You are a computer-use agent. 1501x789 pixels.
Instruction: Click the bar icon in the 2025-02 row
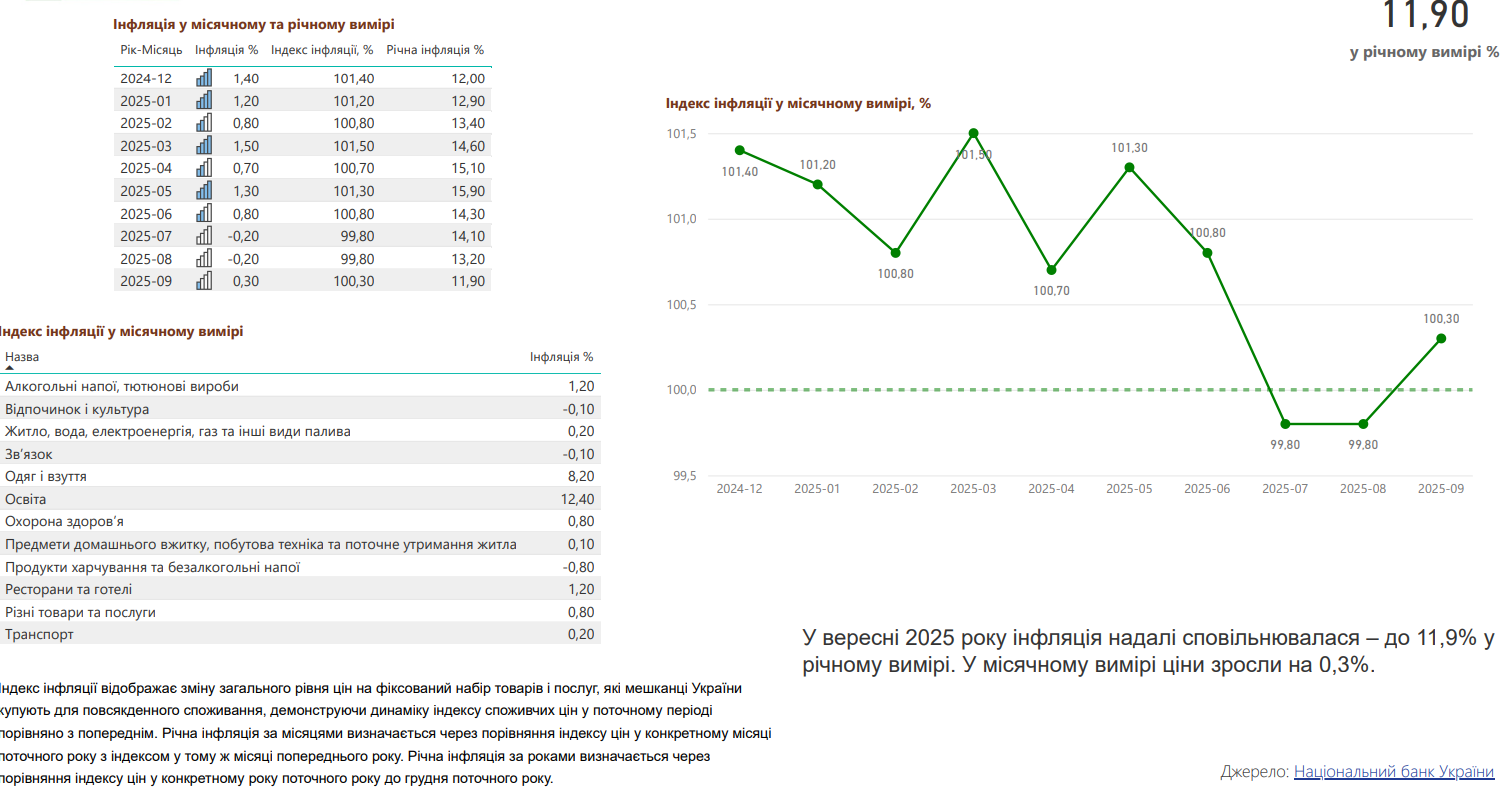(204, 123)
